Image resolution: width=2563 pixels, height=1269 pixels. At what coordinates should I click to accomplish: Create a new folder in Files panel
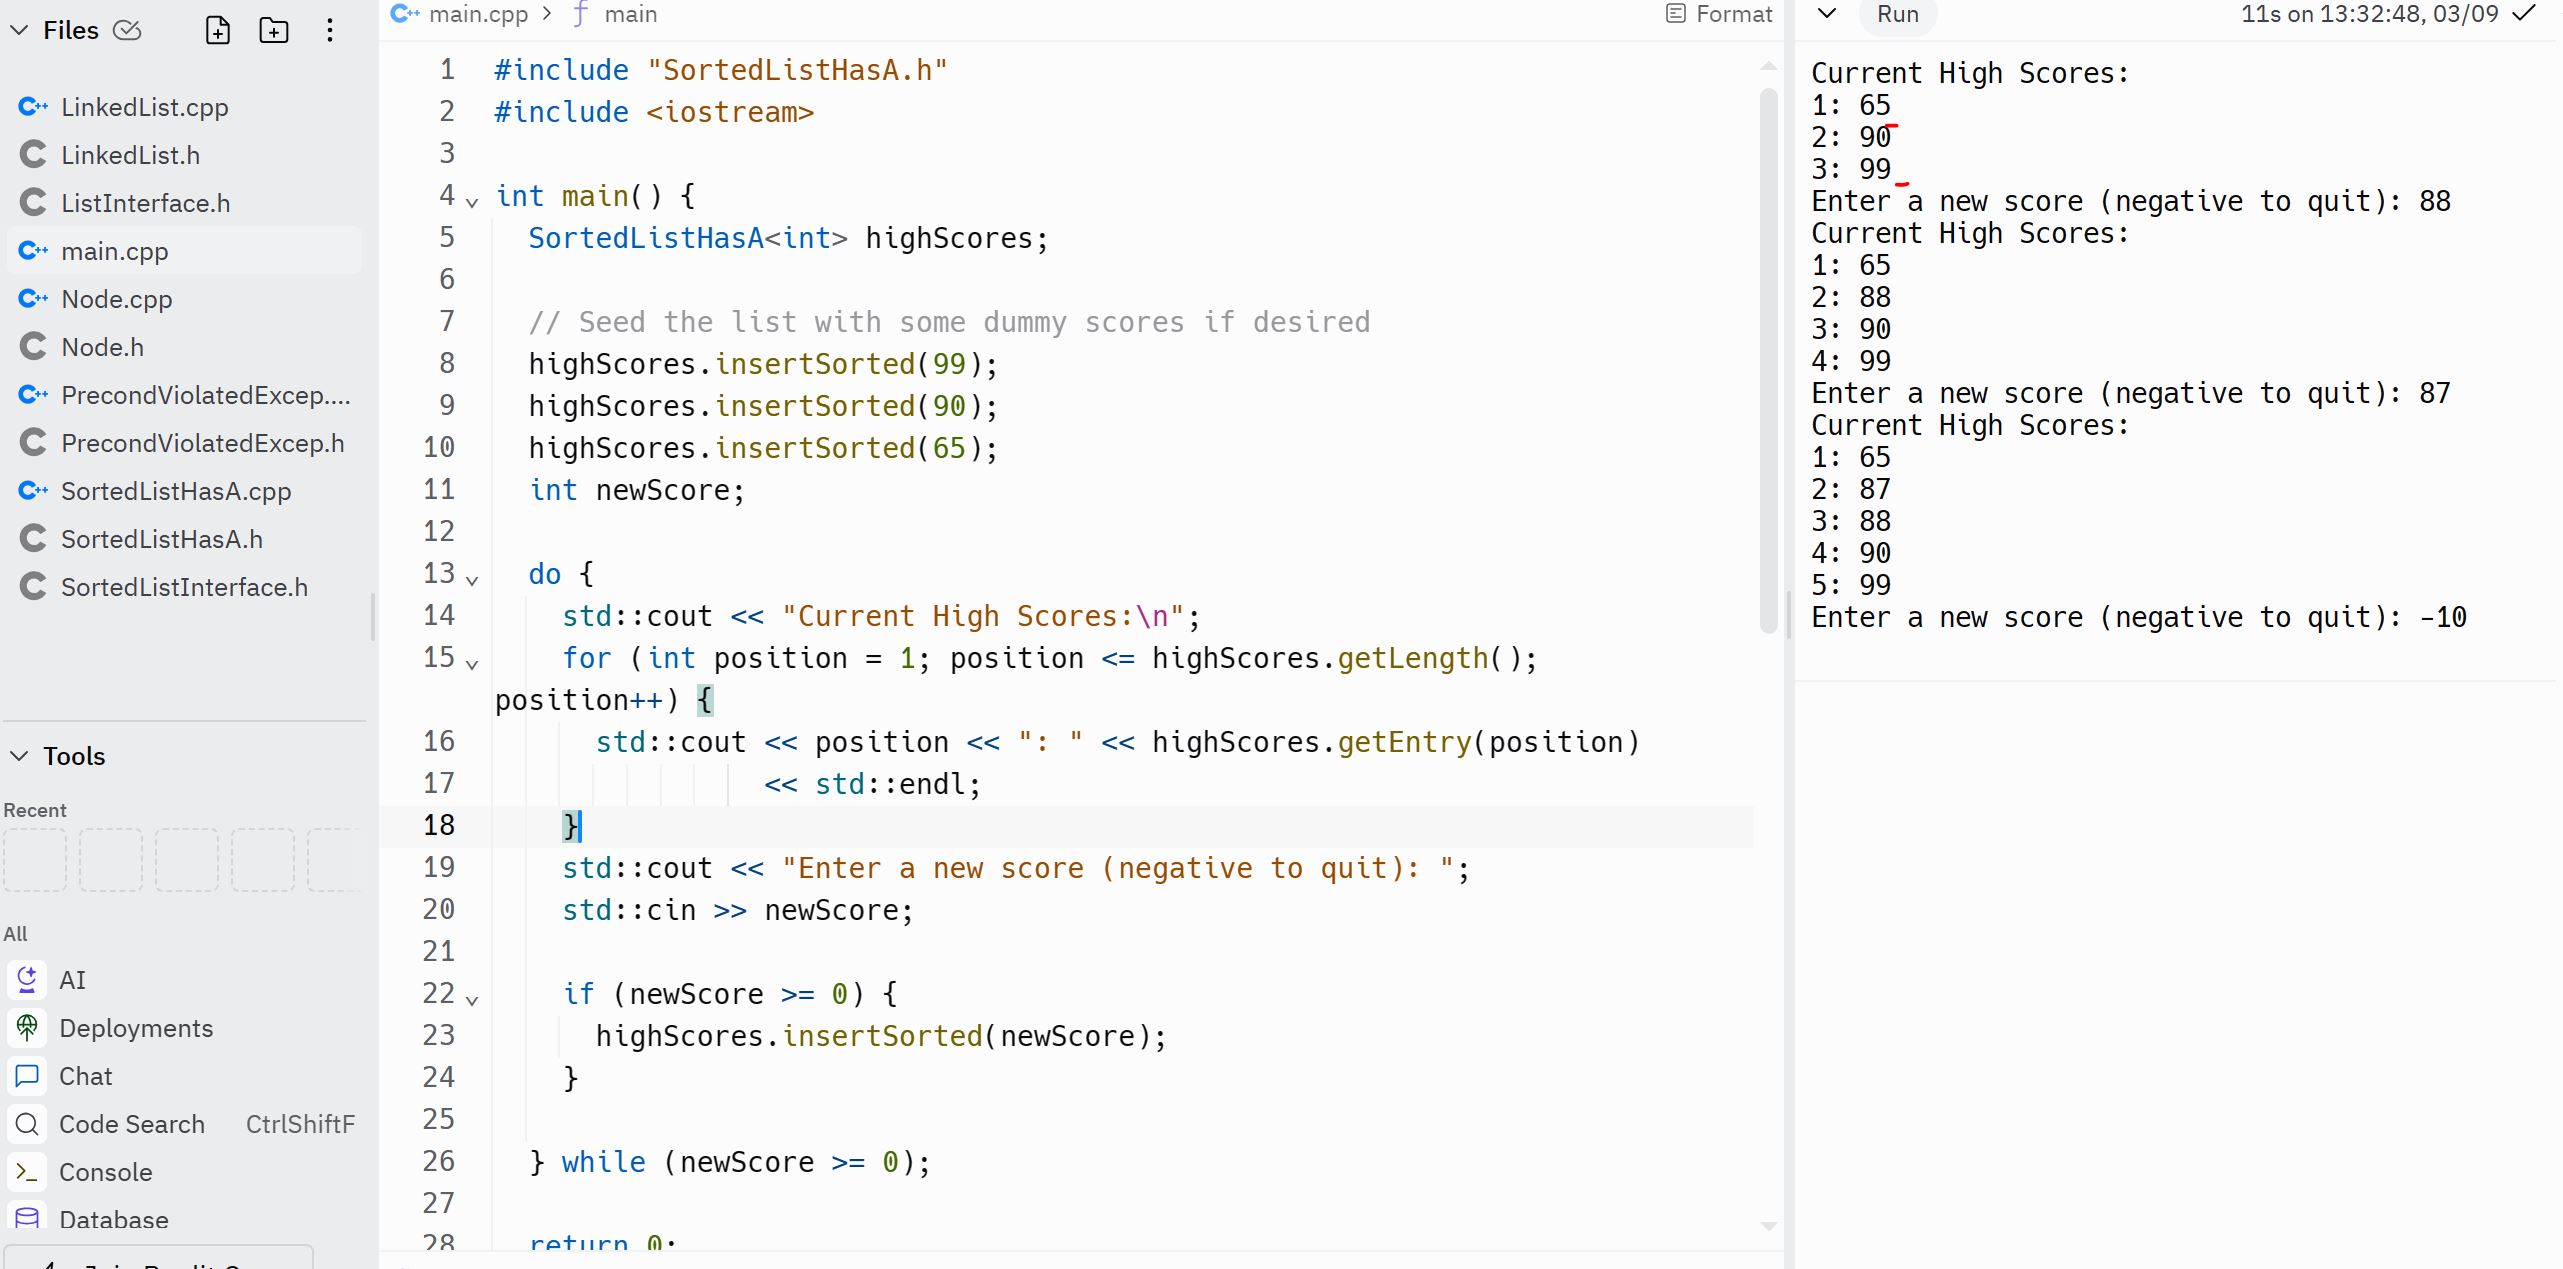coord(273,30)
